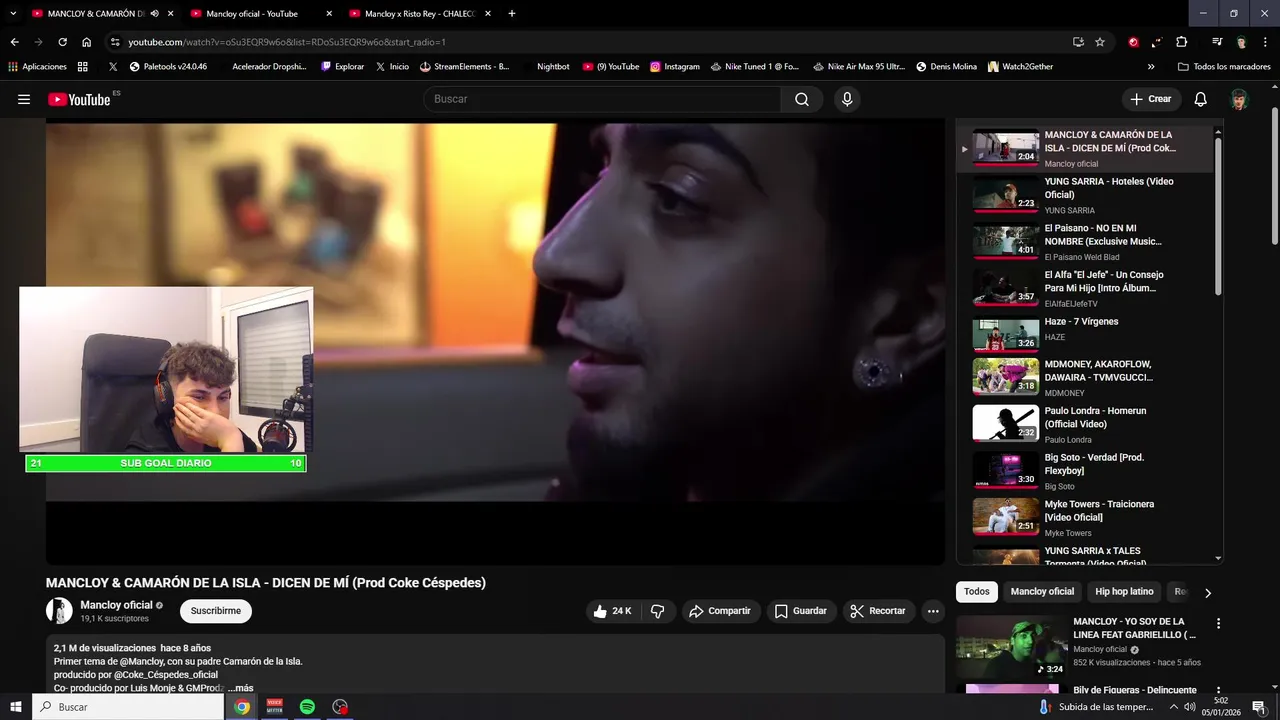Open Chrome from the taskbar
This screenshot has height=720, width=1280.
click(242, 707)
